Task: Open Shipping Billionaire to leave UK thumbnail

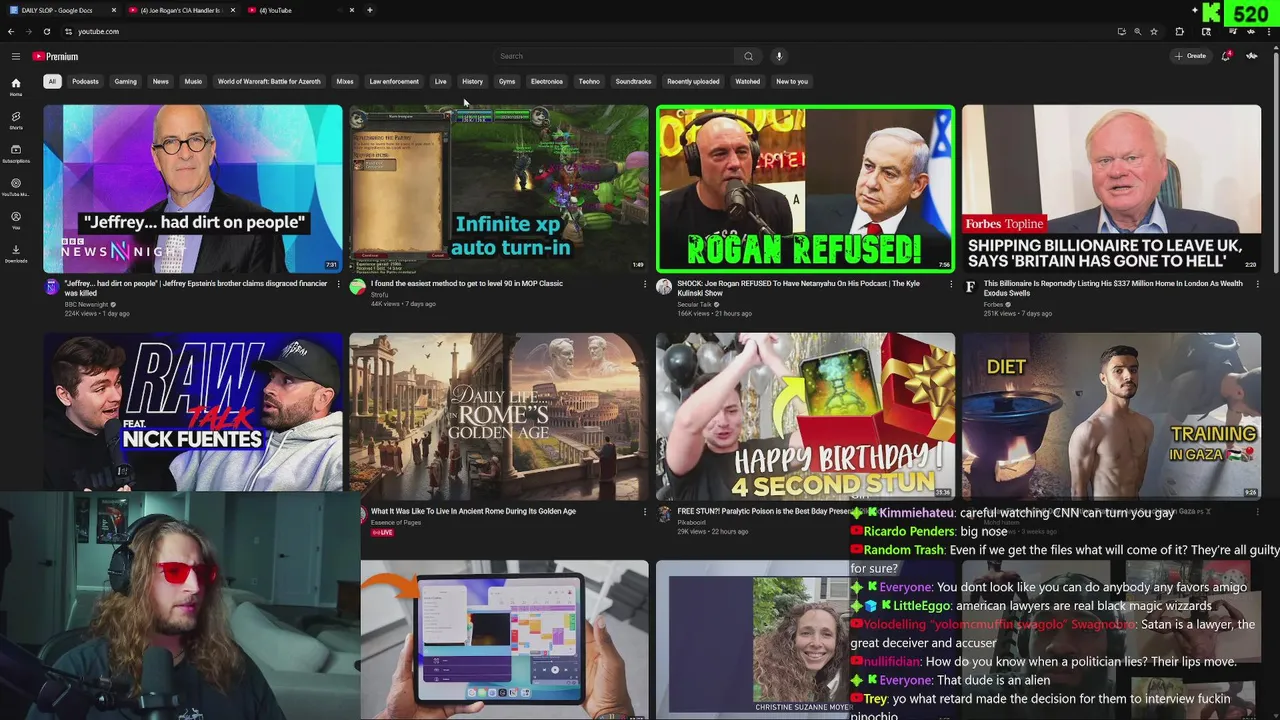Action: tap(1111, 188)
